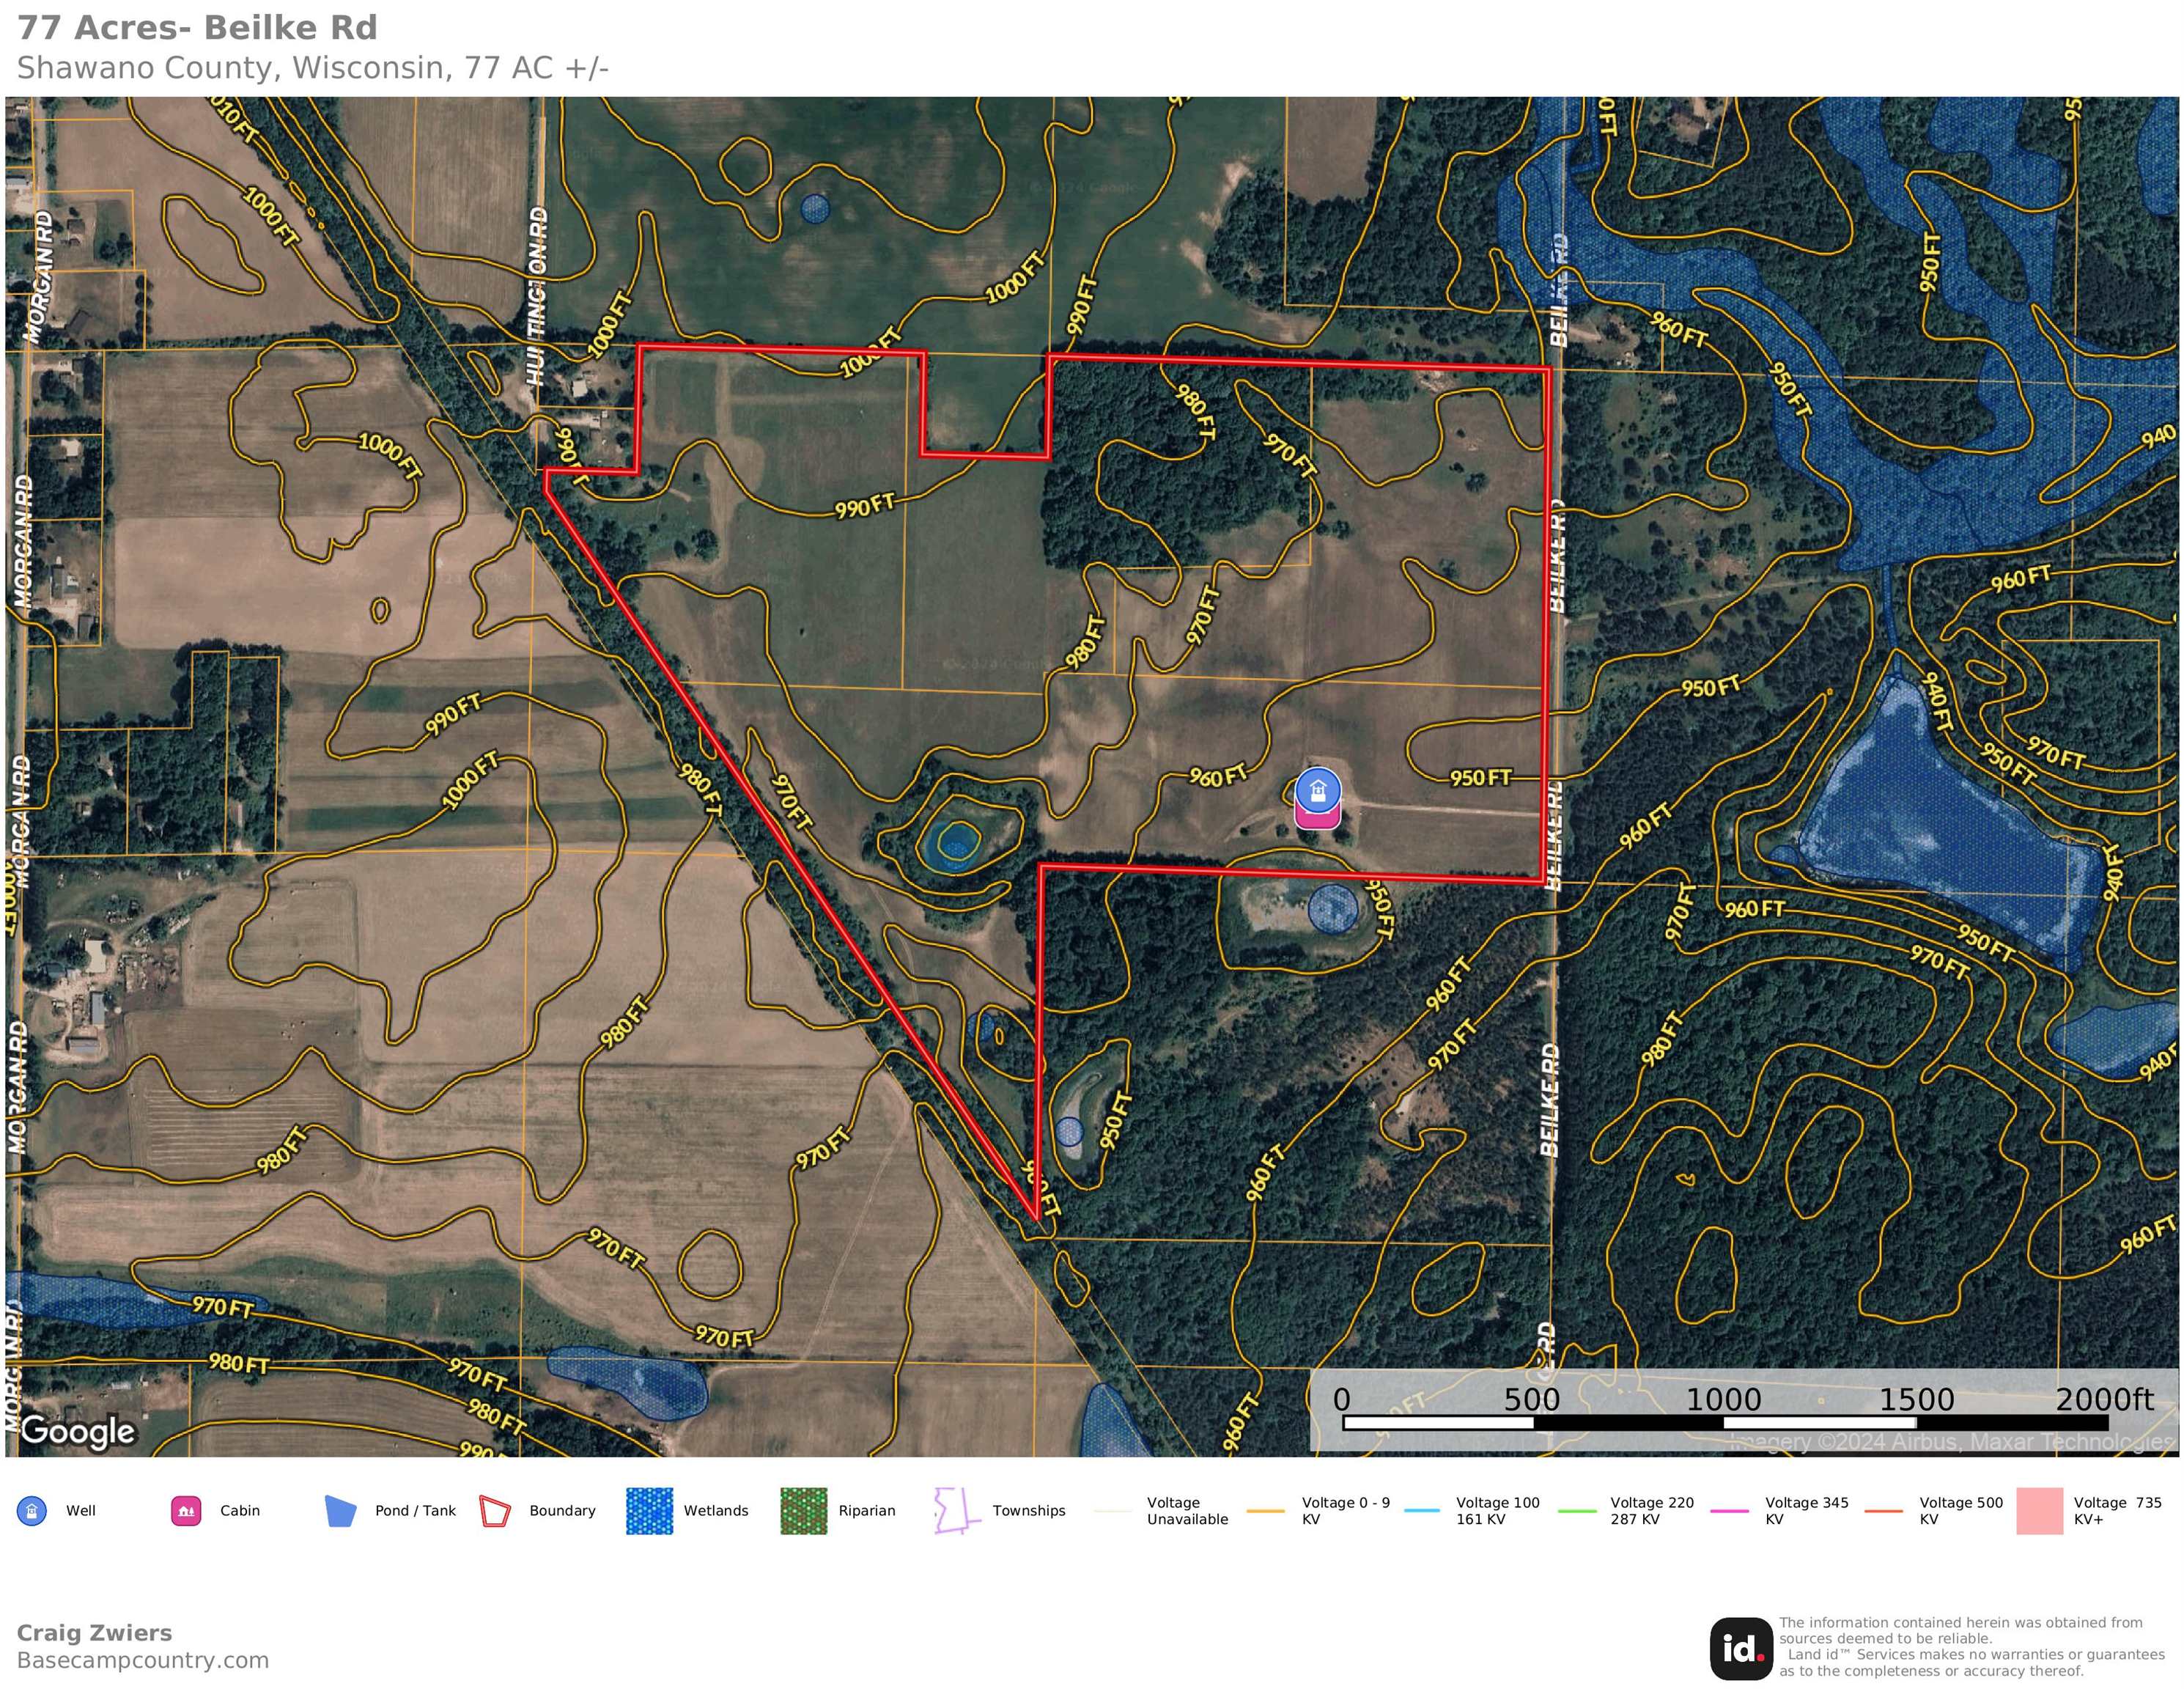Open the Basecampcountry.com link
The image size is (2184, 1689).
click(x=143, y=1661)
